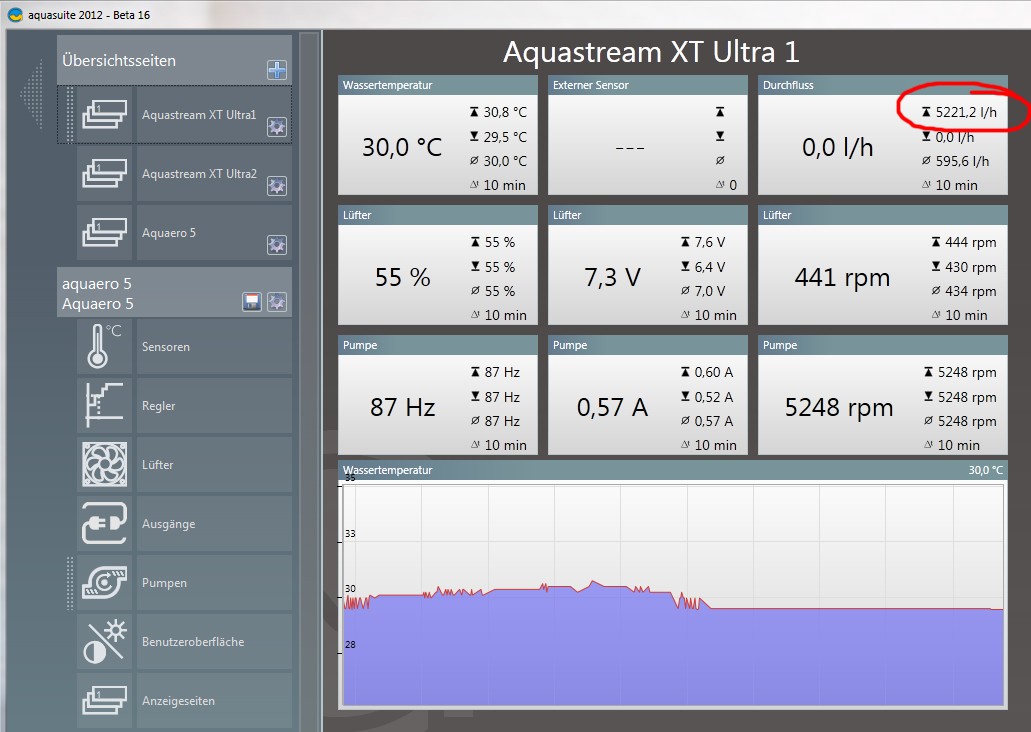Click the plus icon beside Übersichtsseiten
The height and width of the screenshot is (732, 1031).
(x=277, y=70)
